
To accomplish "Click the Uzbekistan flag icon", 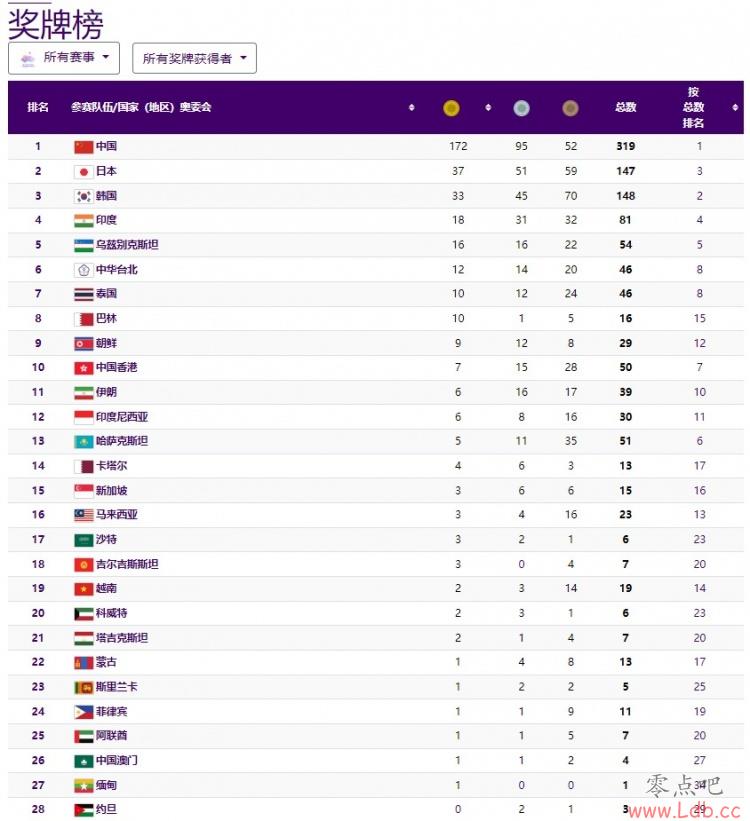I will [x=84, y=245].
